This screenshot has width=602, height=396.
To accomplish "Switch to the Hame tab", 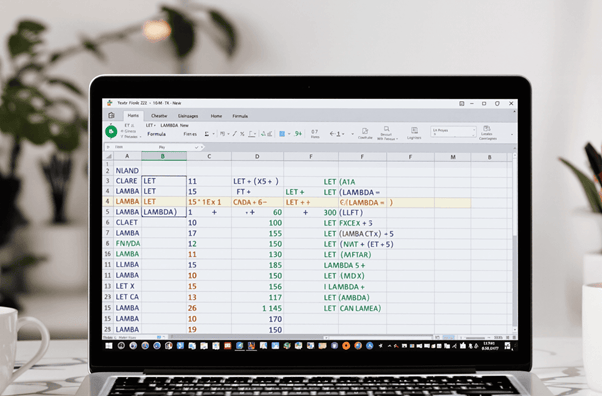I will pyautogui.click(x=133, y=116).
